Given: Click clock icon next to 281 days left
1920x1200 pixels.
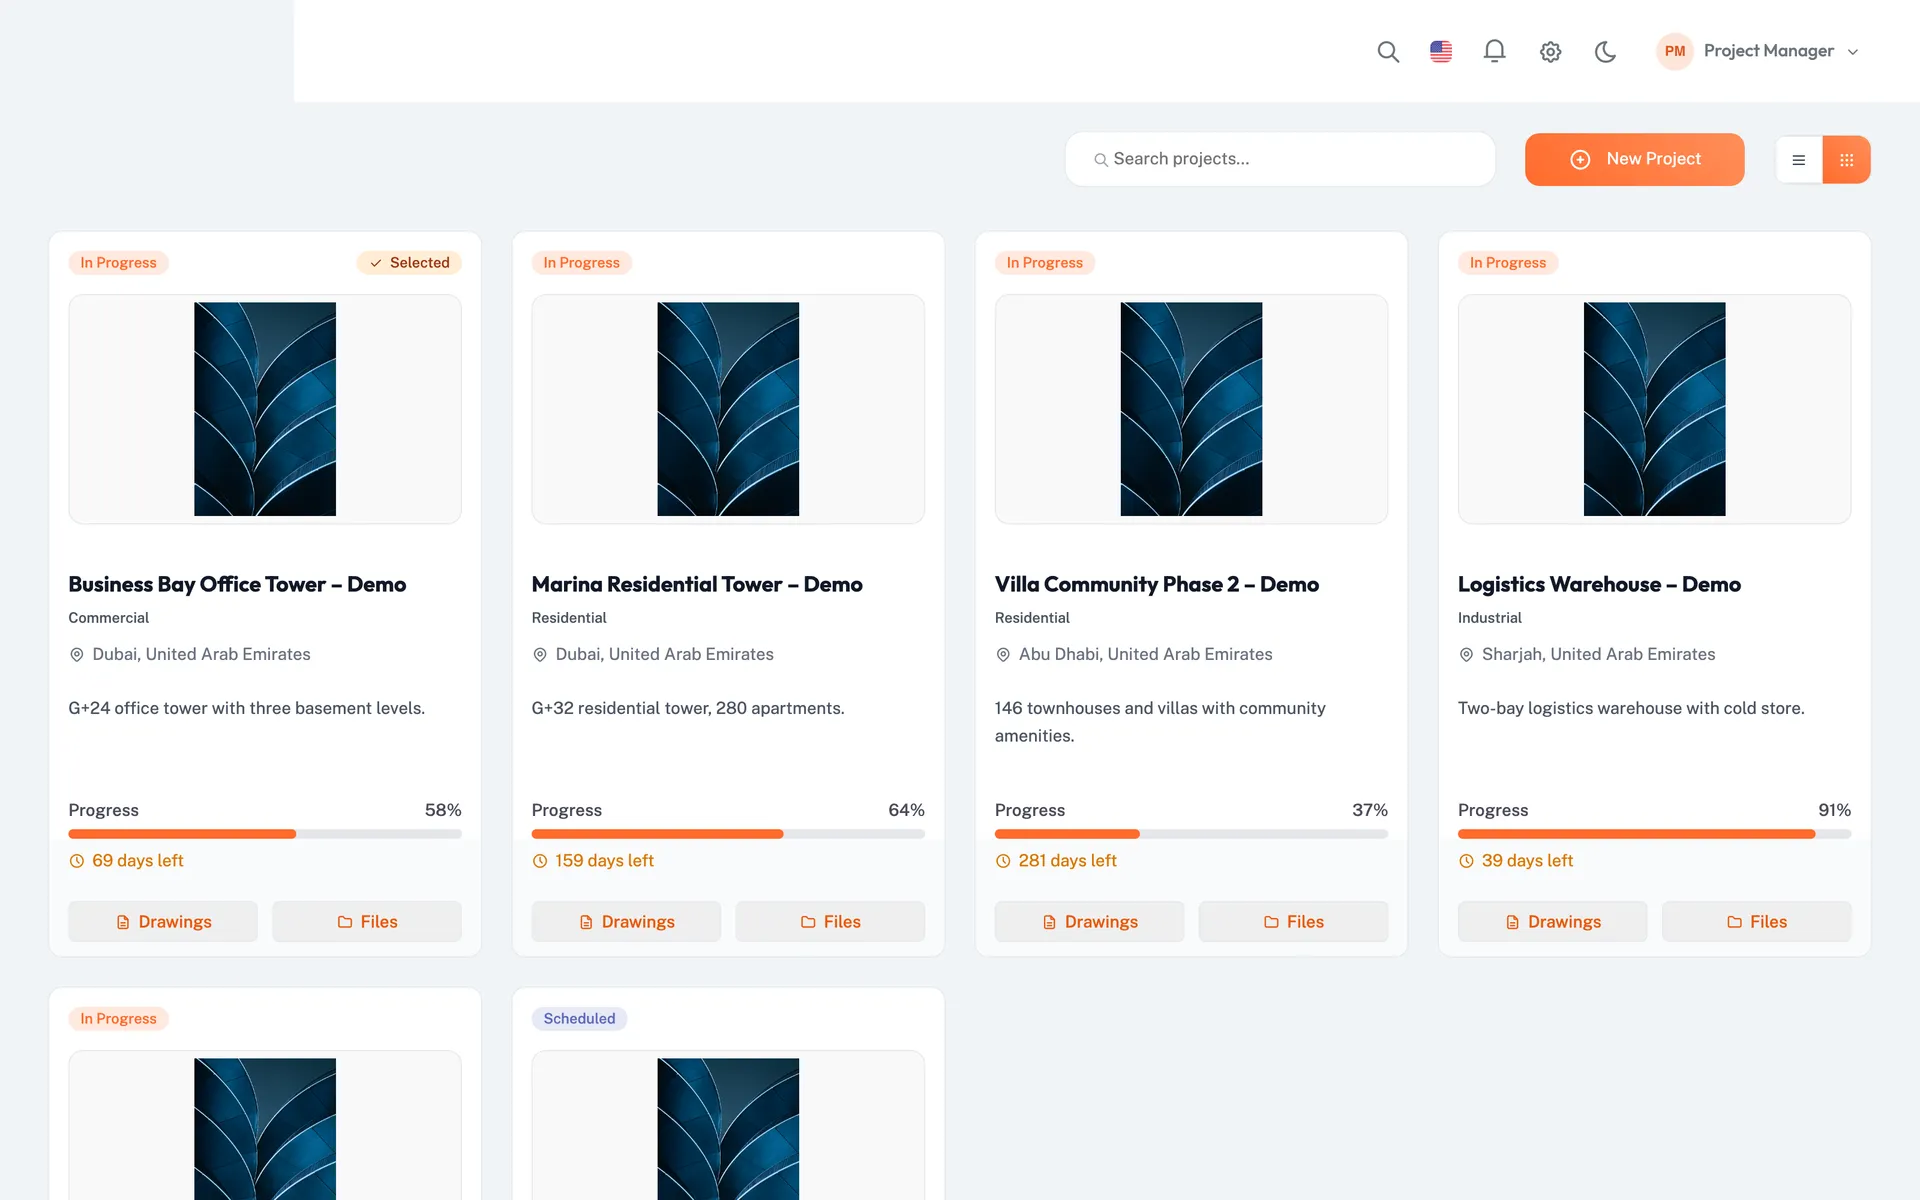Looking at the screenshot, I should [x=1003, y=861].
